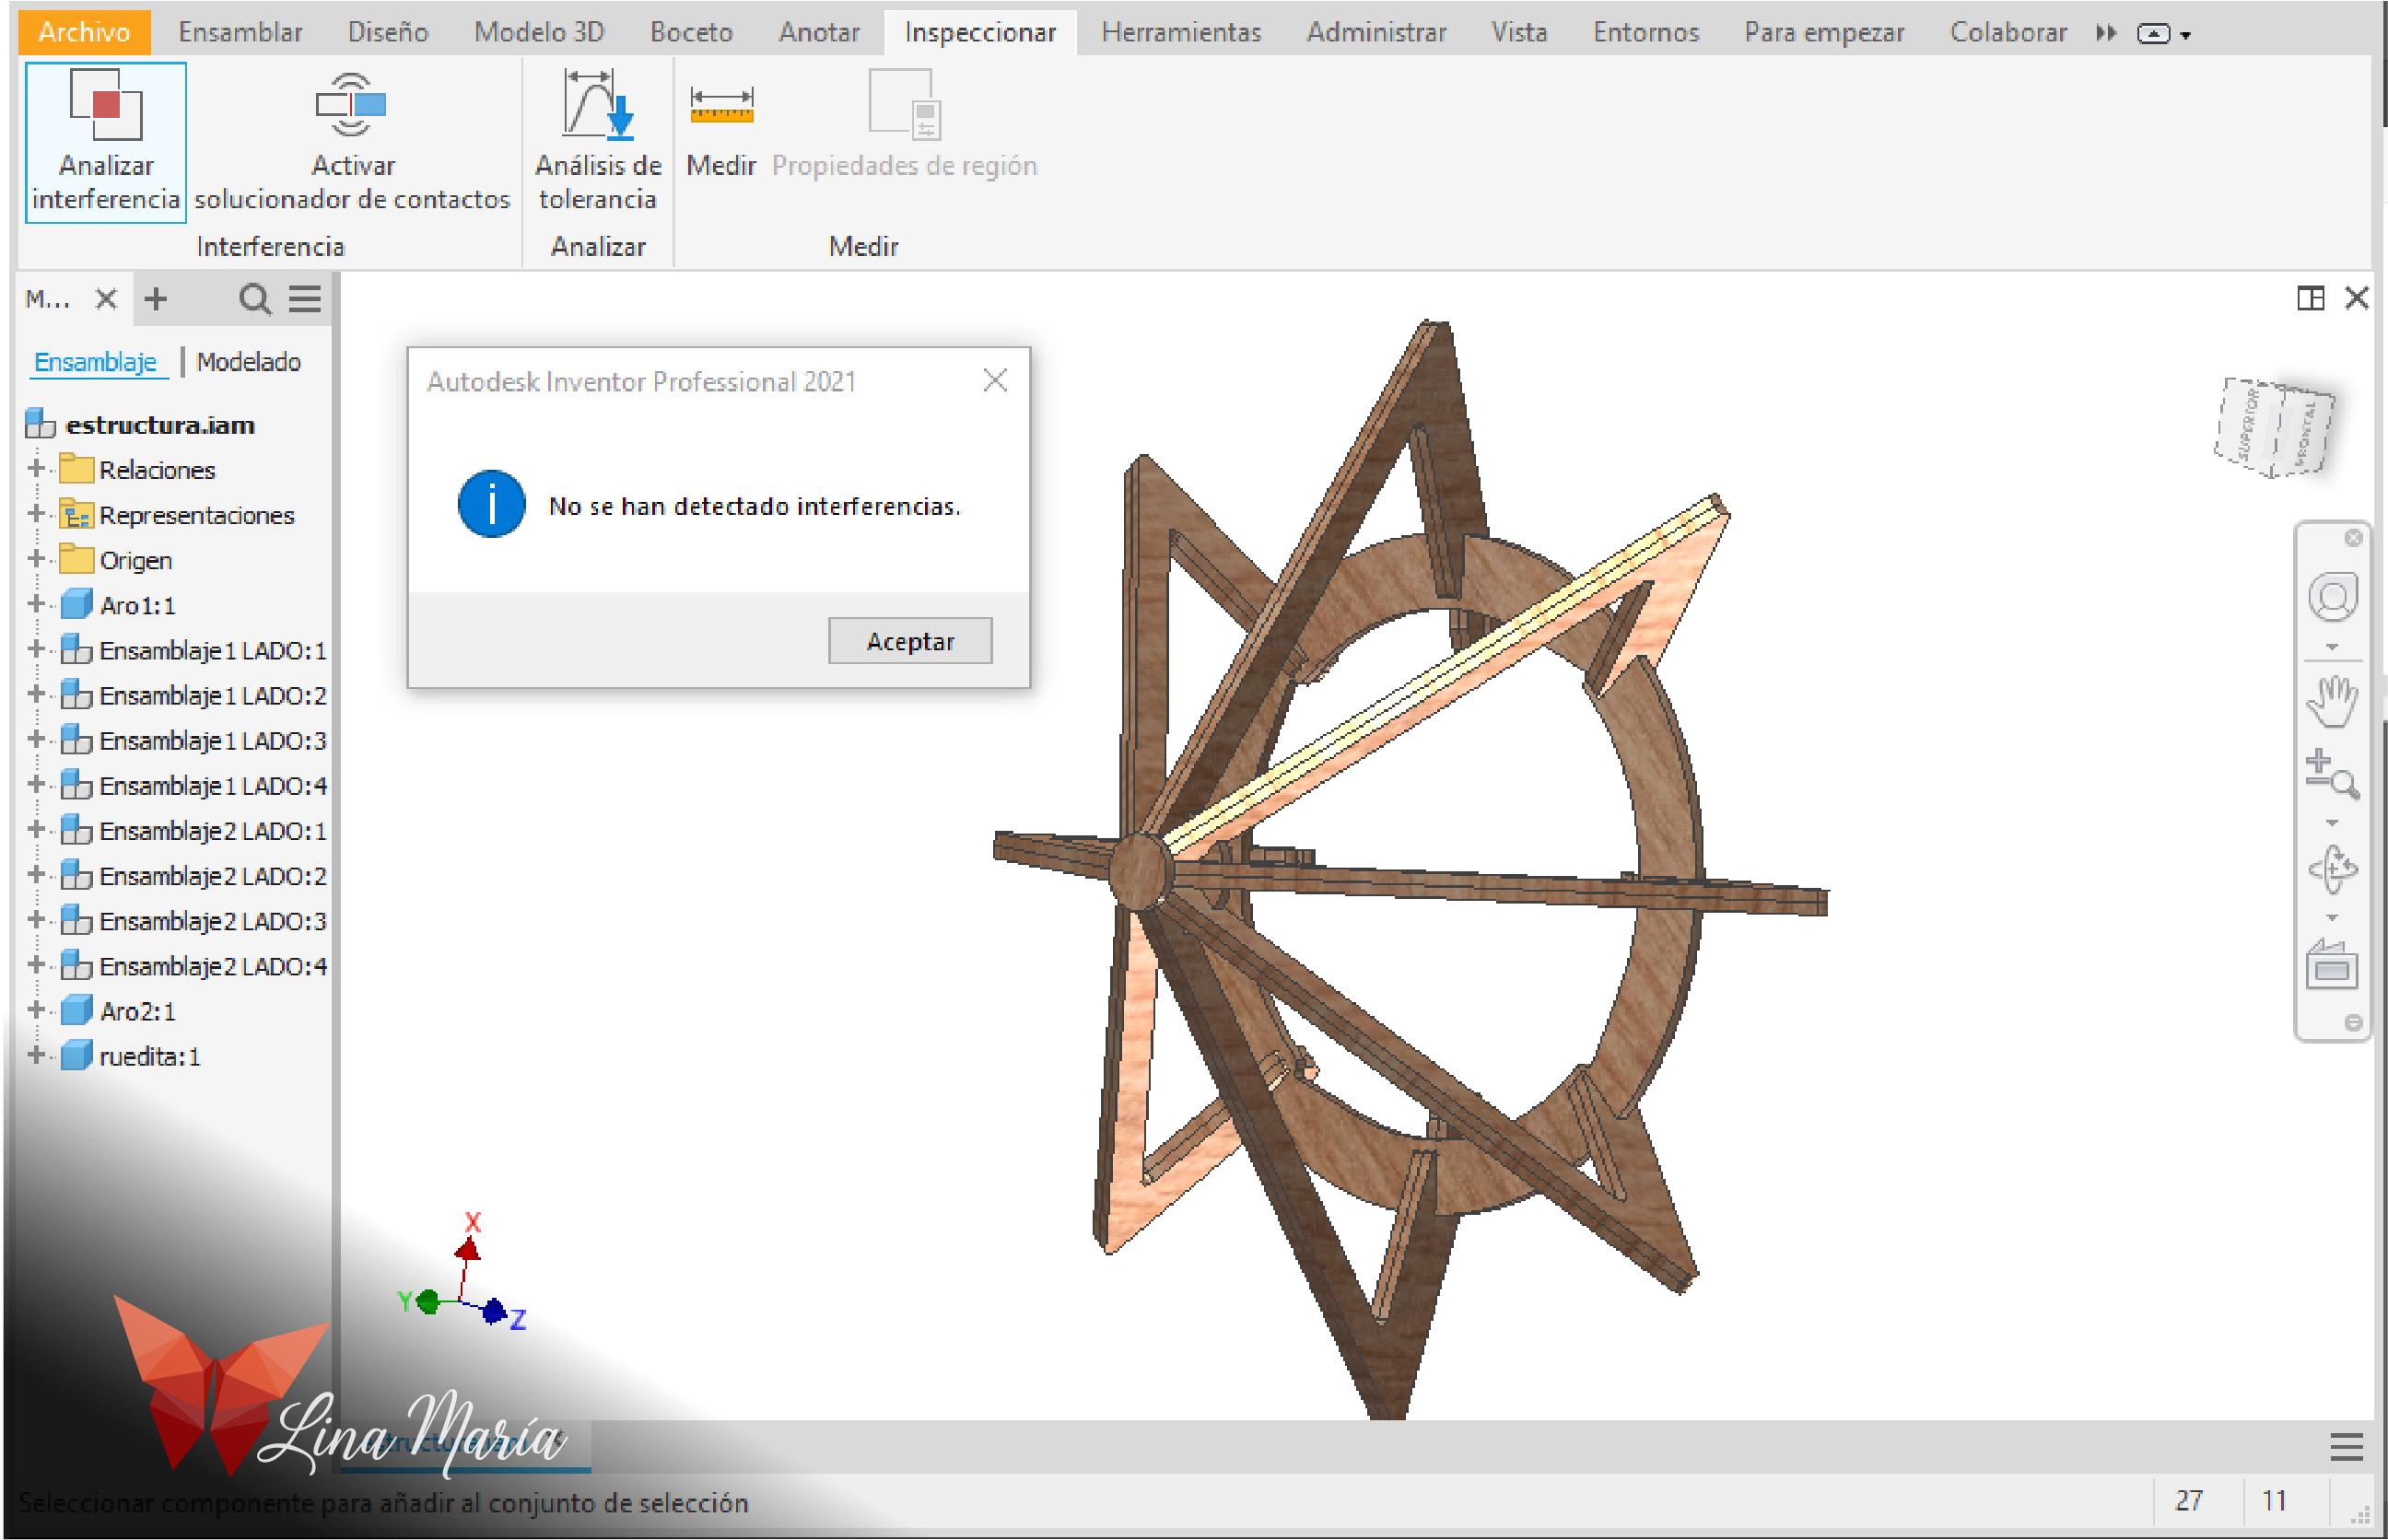Click the info icon in dialog
The height and width of the screenshot is (1540, 2388).
pos(491,504)
